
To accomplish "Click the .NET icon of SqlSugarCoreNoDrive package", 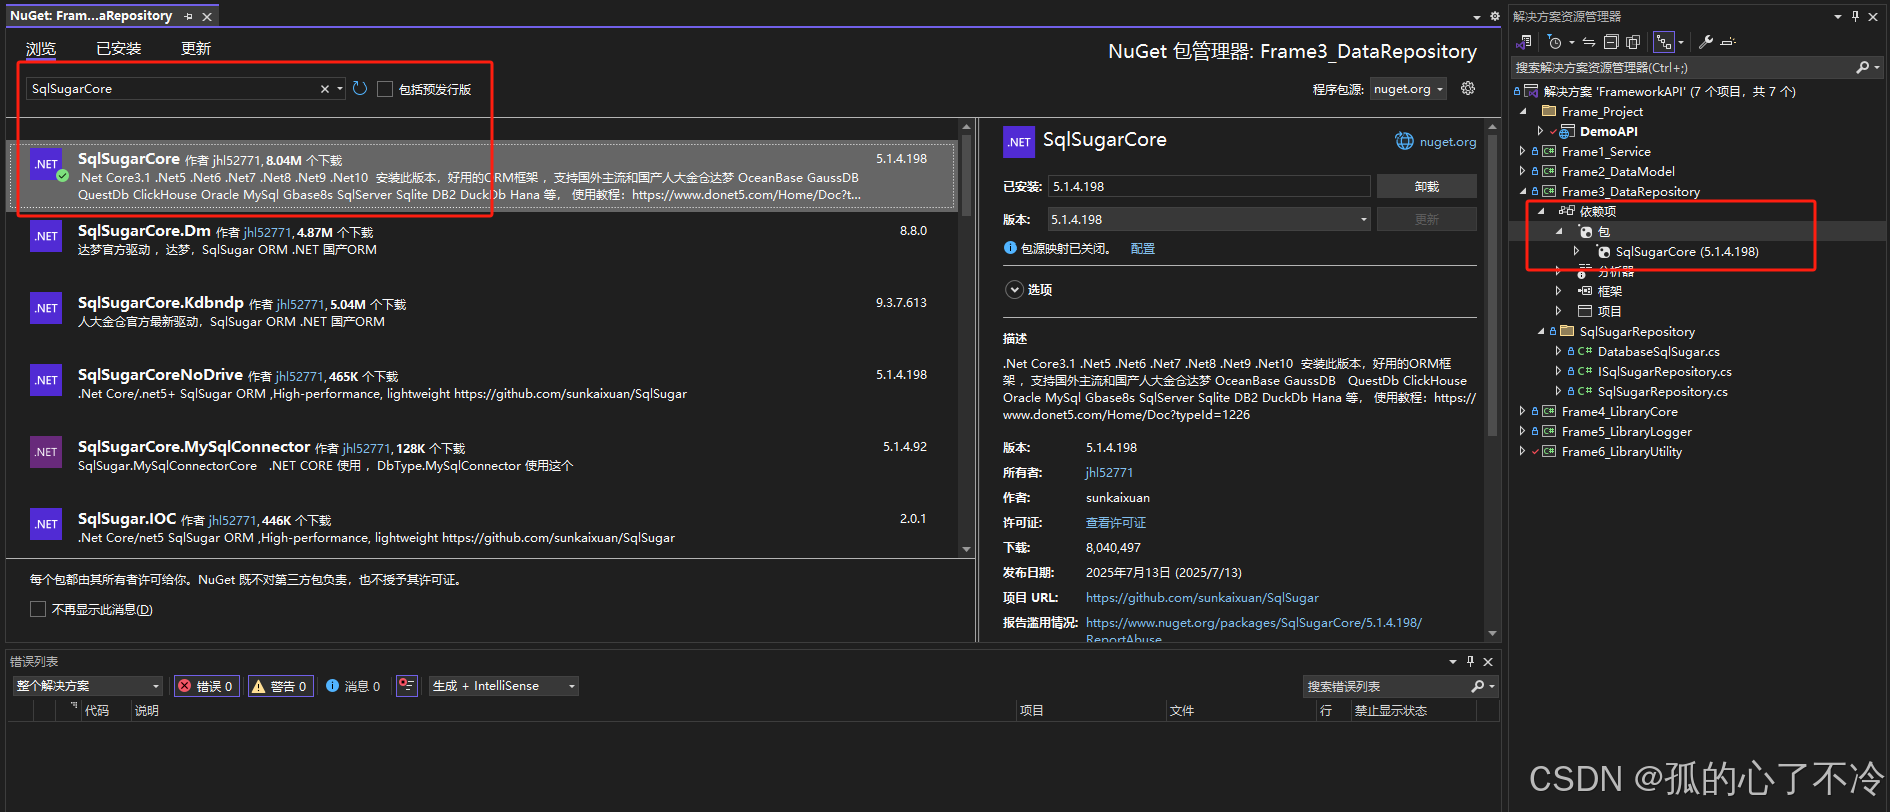I will click(46, 380).
